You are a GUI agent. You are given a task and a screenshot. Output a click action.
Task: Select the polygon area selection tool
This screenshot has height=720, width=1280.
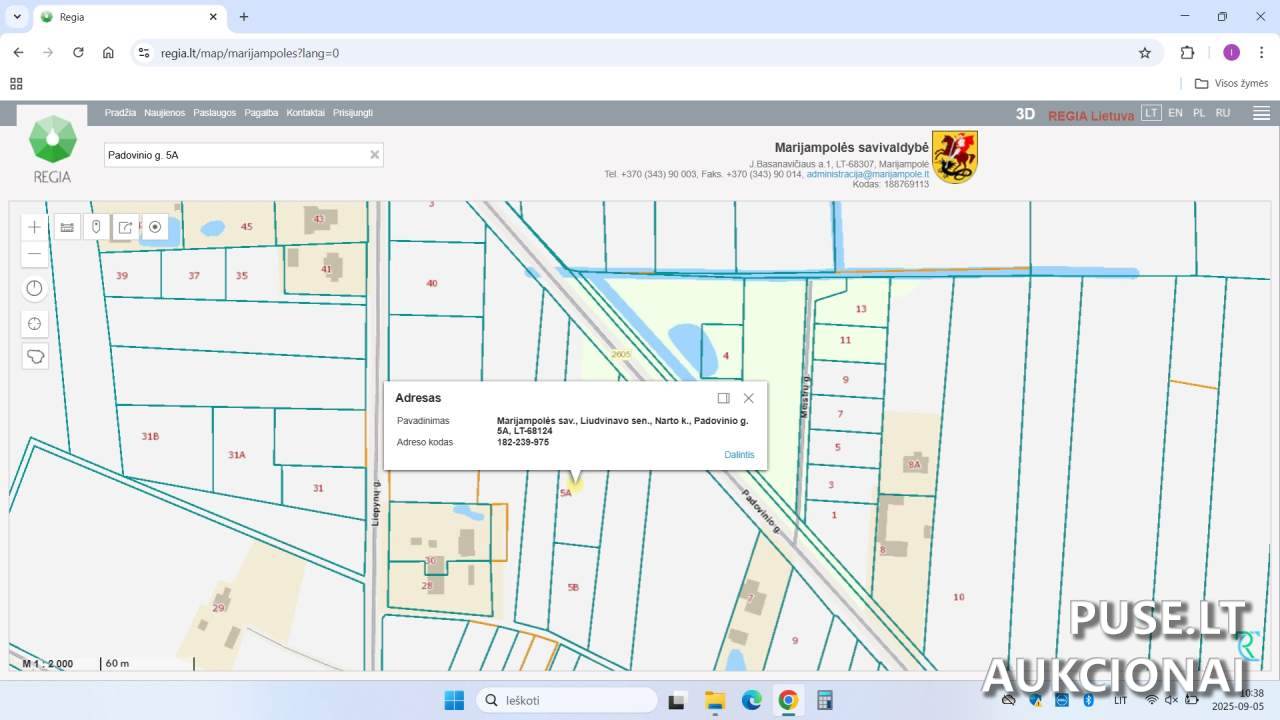(x=35, y=356)
